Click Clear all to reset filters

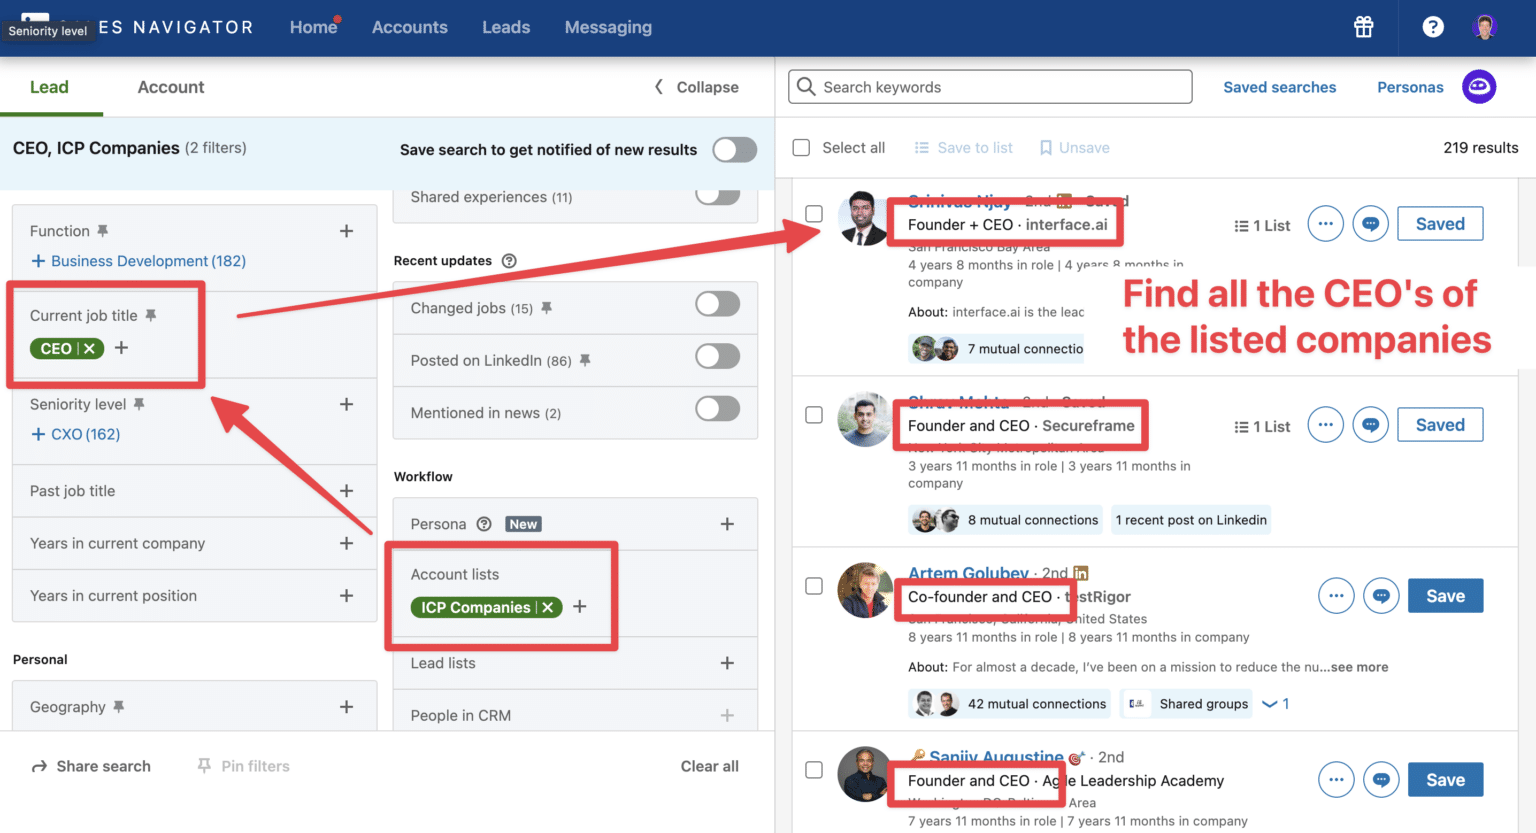click(x=710, y=766)
